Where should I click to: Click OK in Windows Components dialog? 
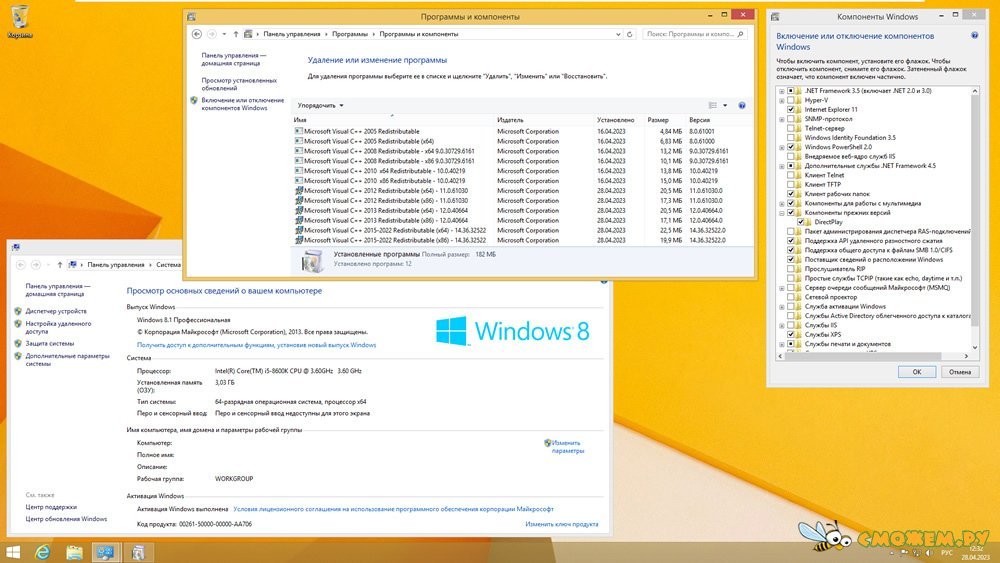coord(916,372)
